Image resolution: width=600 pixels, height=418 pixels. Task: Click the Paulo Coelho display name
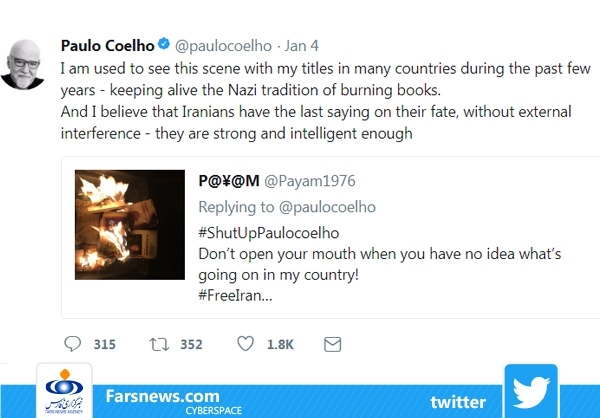(x=108, y=46)
